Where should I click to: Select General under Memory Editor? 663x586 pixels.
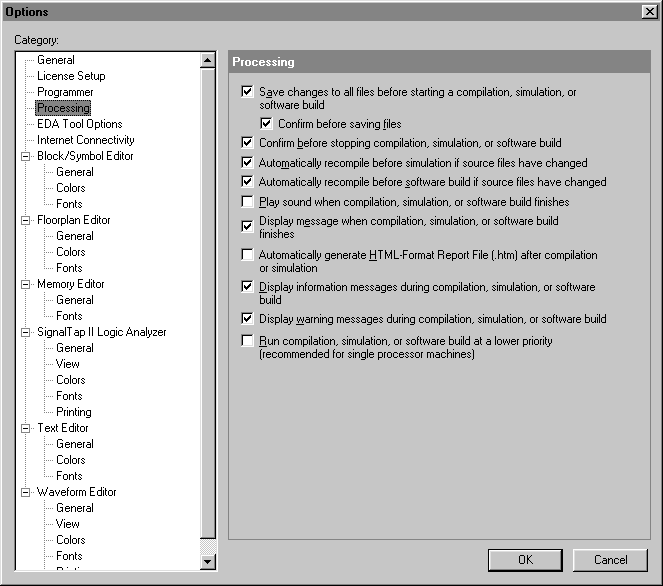75,300
